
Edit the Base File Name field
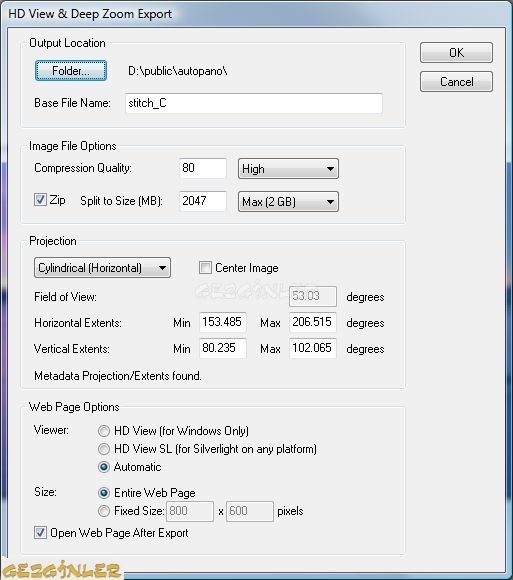click(x=254, y=103)
